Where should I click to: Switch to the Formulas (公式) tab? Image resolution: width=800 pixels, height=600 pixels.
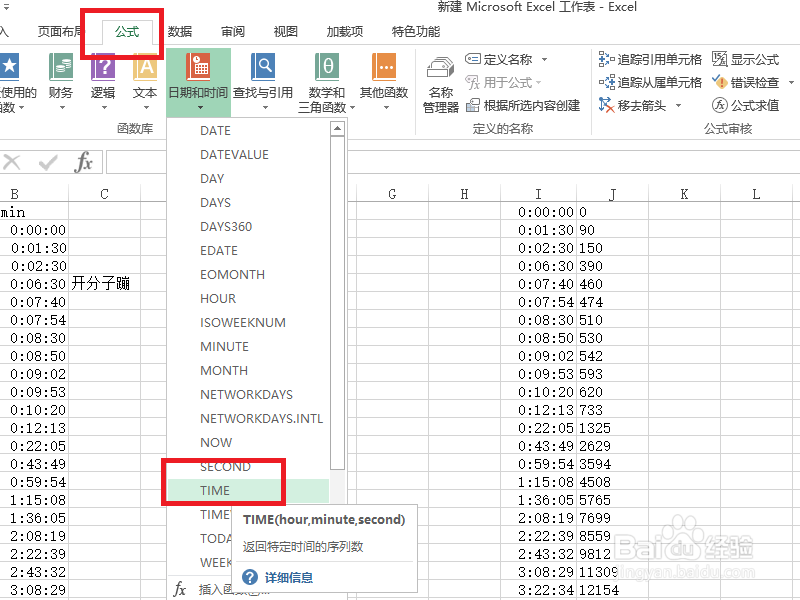point(127,32)
